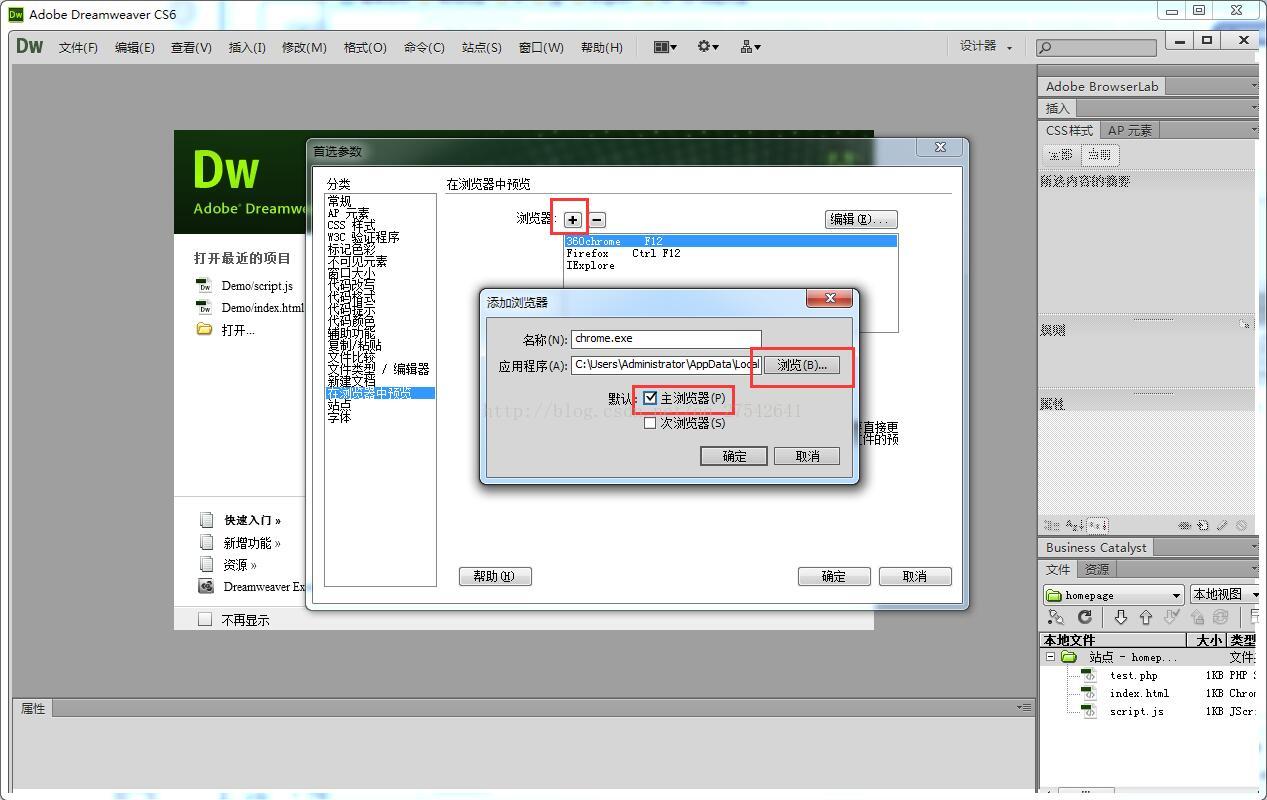Switch to the AP 元素 tab
This screenshot has width=1267, height=800.
point(1130,130)
